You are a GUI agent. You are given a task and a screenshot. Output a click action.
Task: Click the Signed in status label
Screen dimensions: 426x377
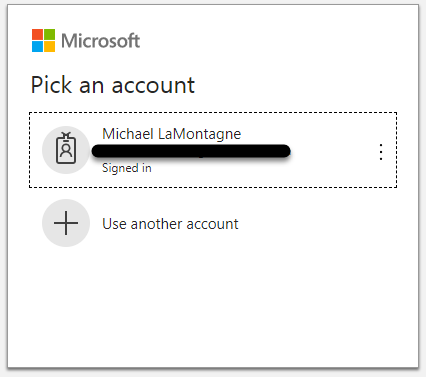pyautogui.click(x=127, y=168)
